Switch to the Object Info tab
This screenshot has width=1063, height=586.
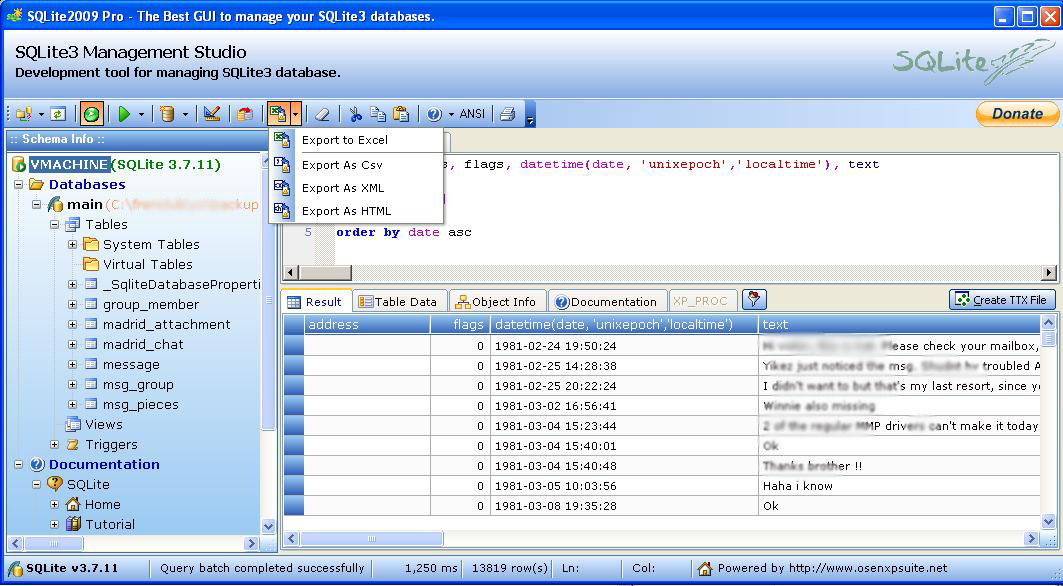click(x=498, y=302)
